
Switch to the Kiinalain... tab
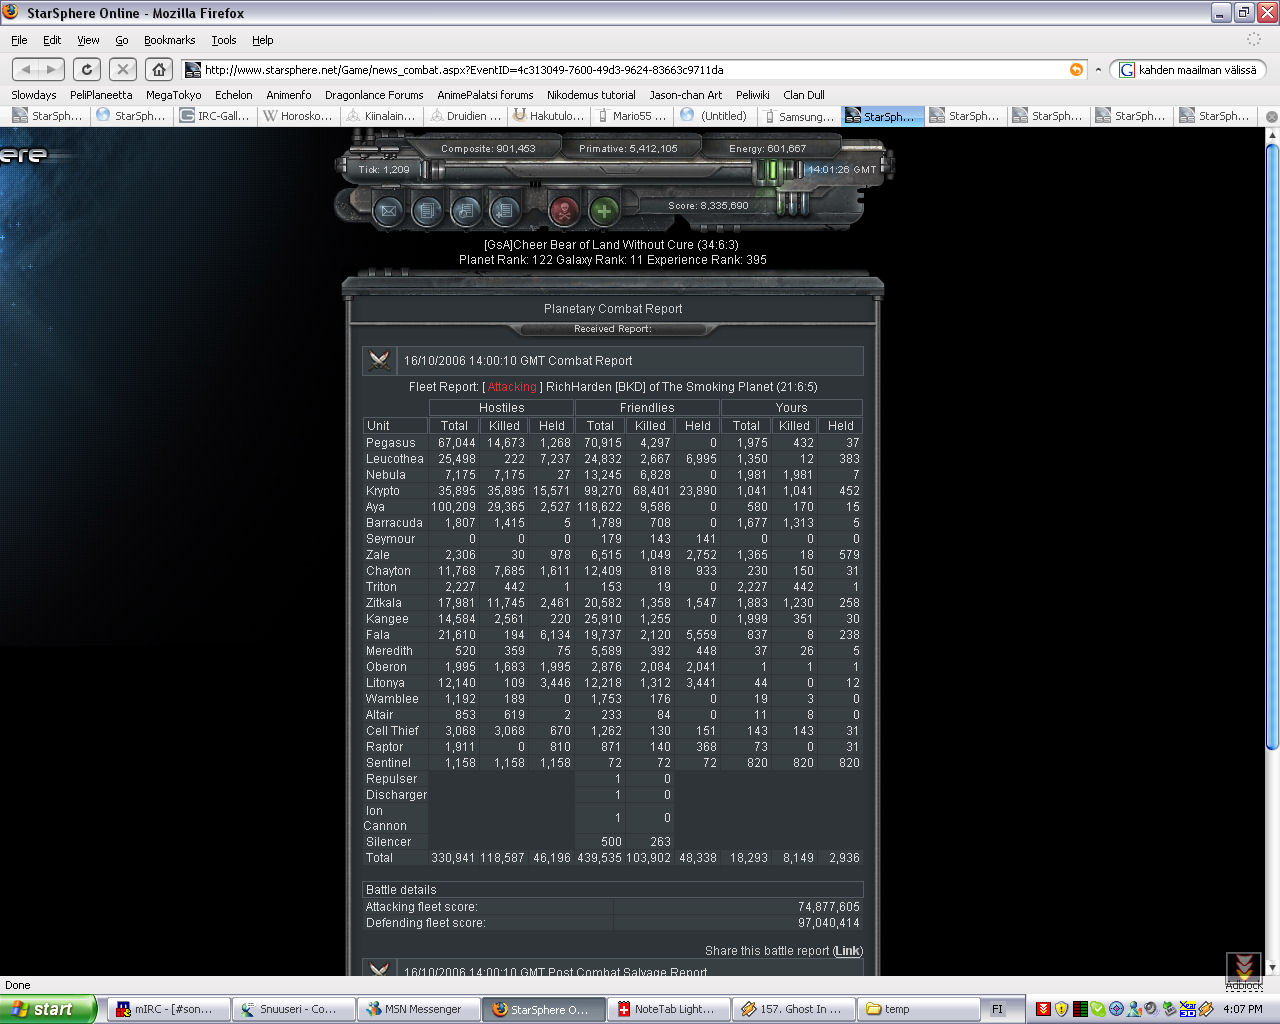[x=381, y=116]
